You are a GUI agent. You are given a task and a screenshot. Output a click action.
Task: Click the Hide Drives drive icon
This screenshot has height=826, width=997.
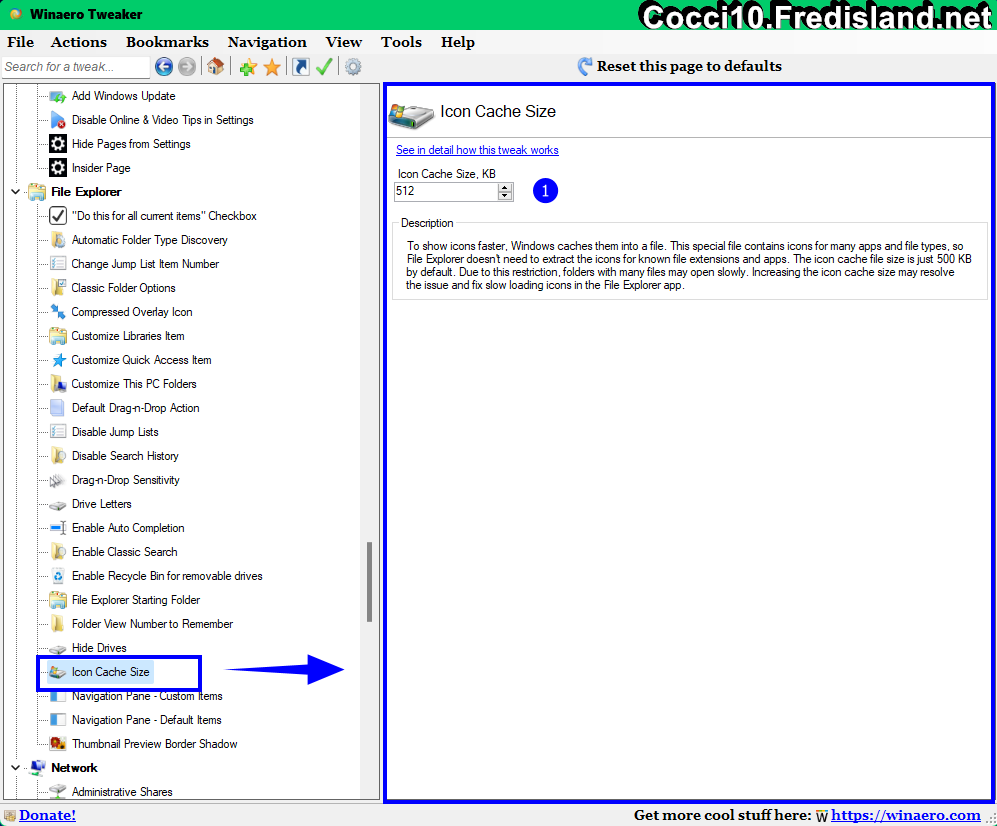[x=58, y=648]
